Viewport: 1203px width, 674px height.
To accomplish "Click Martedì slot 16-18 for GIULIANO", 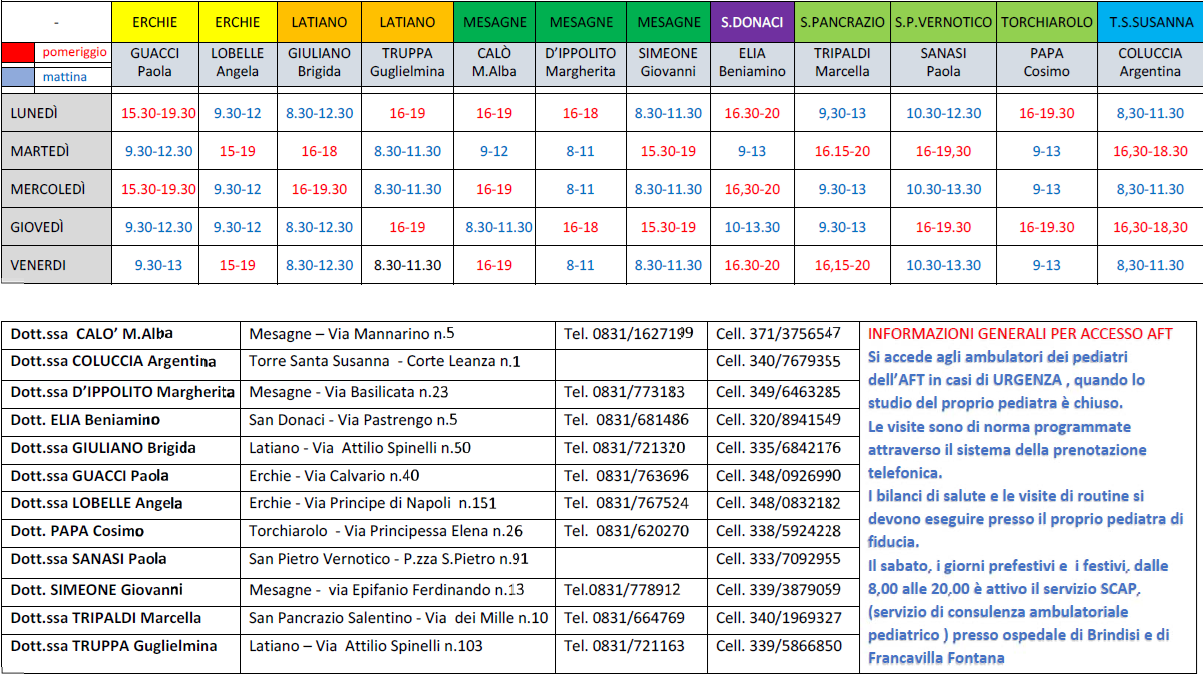I will click(319, 151).
